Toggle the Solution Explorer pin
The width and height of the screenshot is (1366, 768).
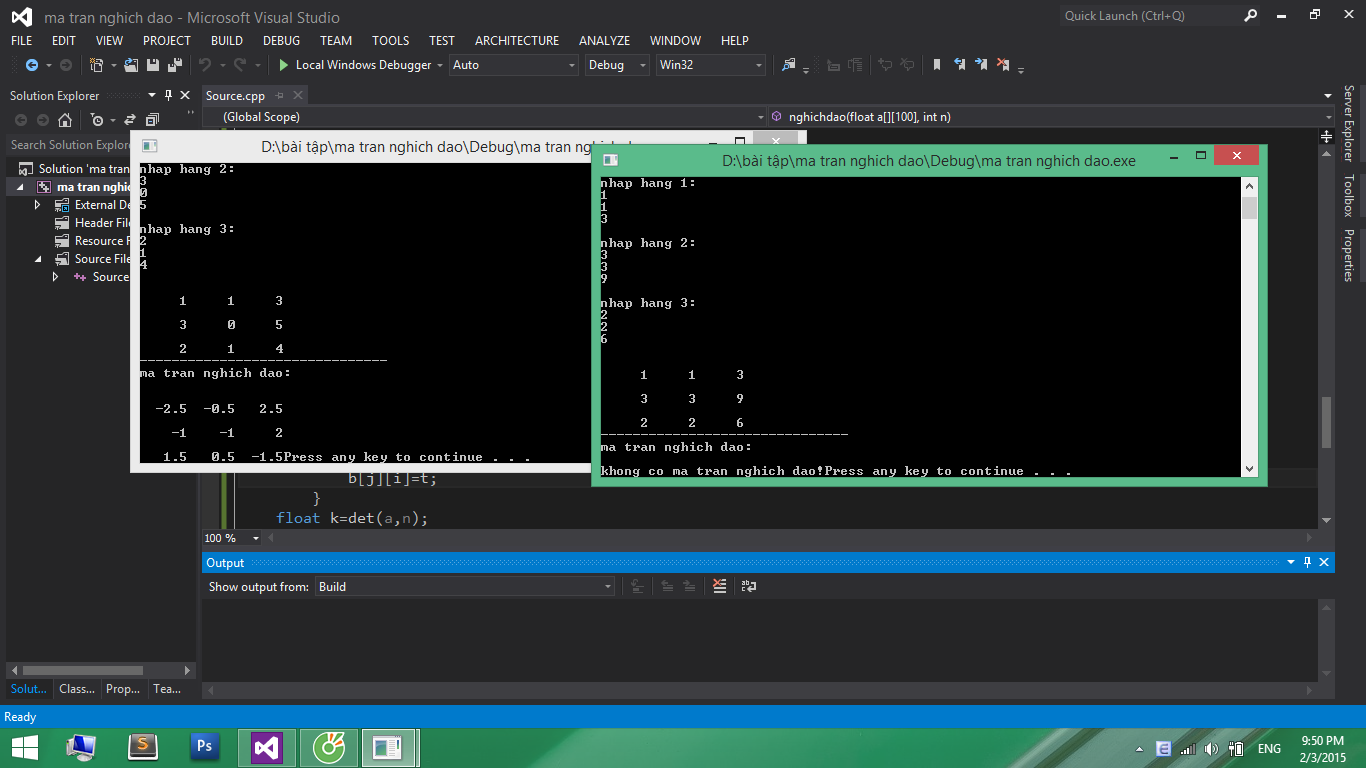168,95
